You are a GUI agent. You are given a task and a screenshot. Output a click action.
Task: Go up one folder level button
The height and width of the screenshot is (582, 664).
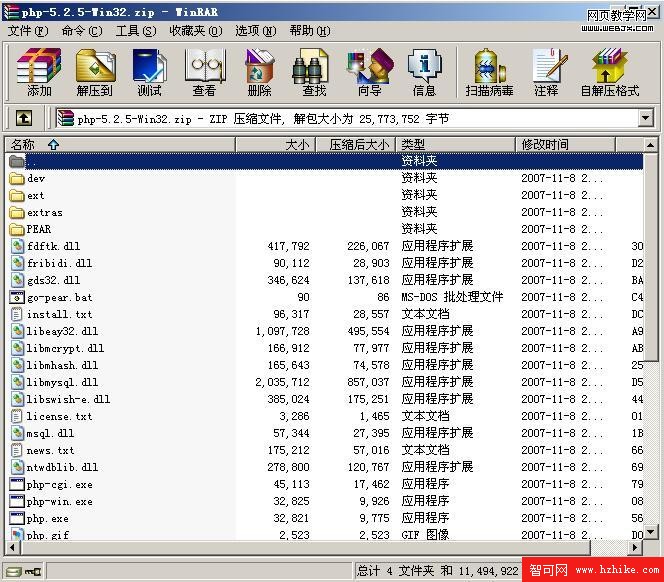point(24,118)
